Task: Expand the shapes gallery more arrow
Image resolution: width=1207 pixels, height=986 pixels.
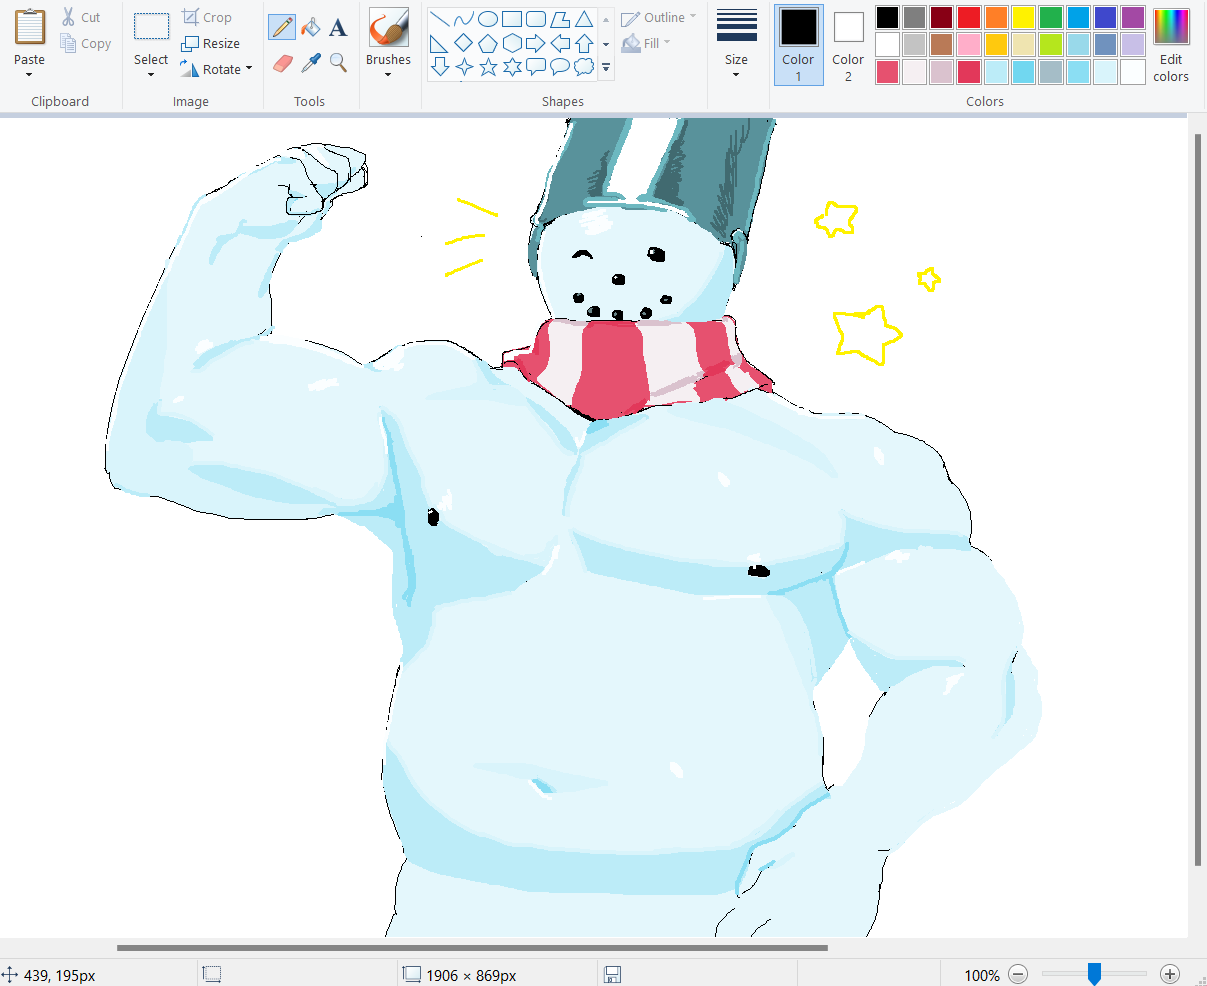Action: 606,68
